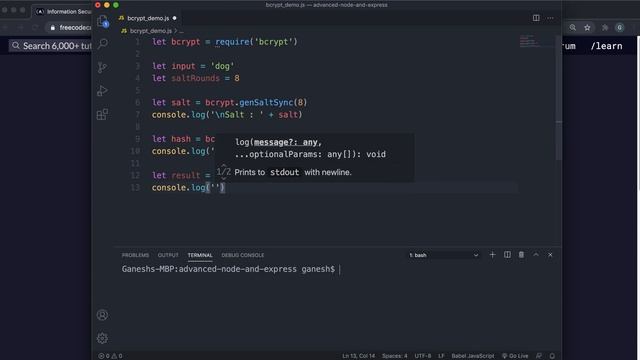640x360 pixels.
Task: Change end of line sequence LF
Action: 441,356
